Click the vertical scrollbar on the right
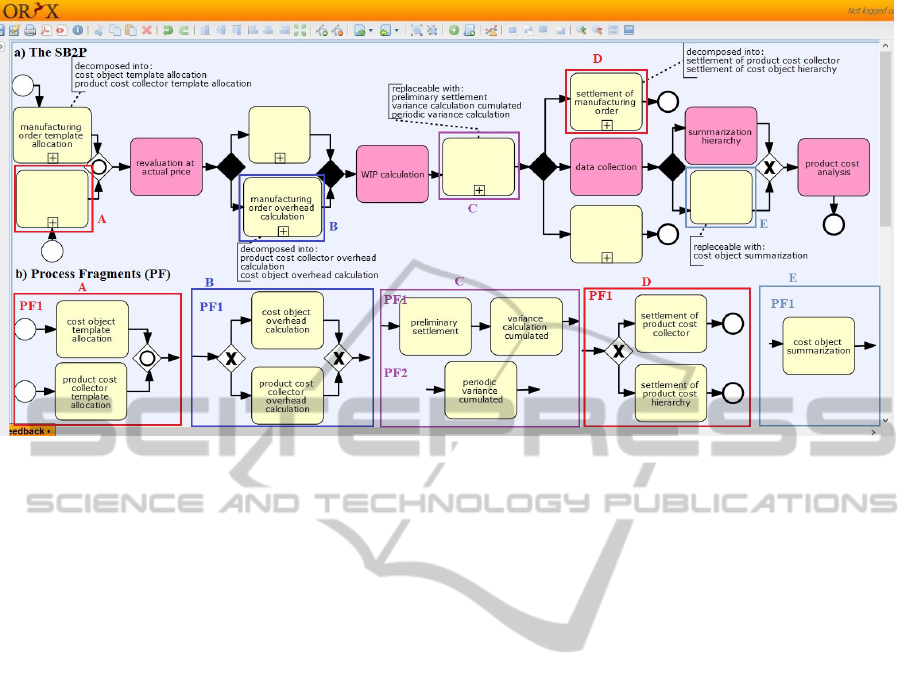The image size is (914, 687). point(883,150)
